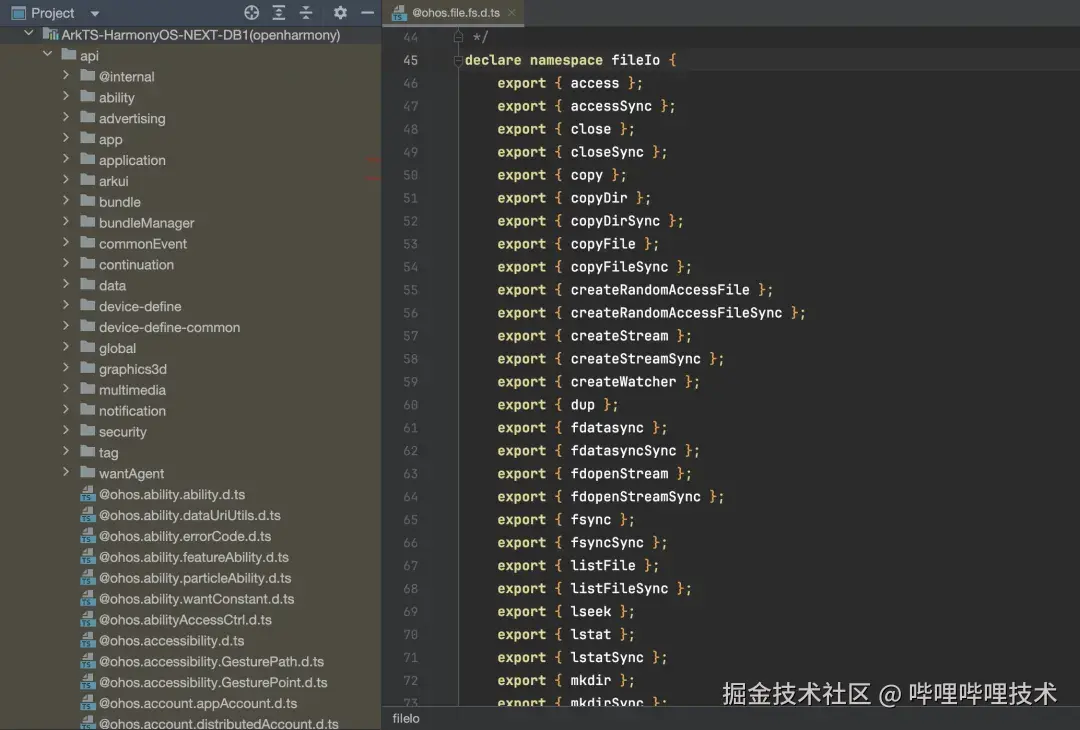Expand the wantAgent folder
This screenshot has width=1080, height=730.
66,472
